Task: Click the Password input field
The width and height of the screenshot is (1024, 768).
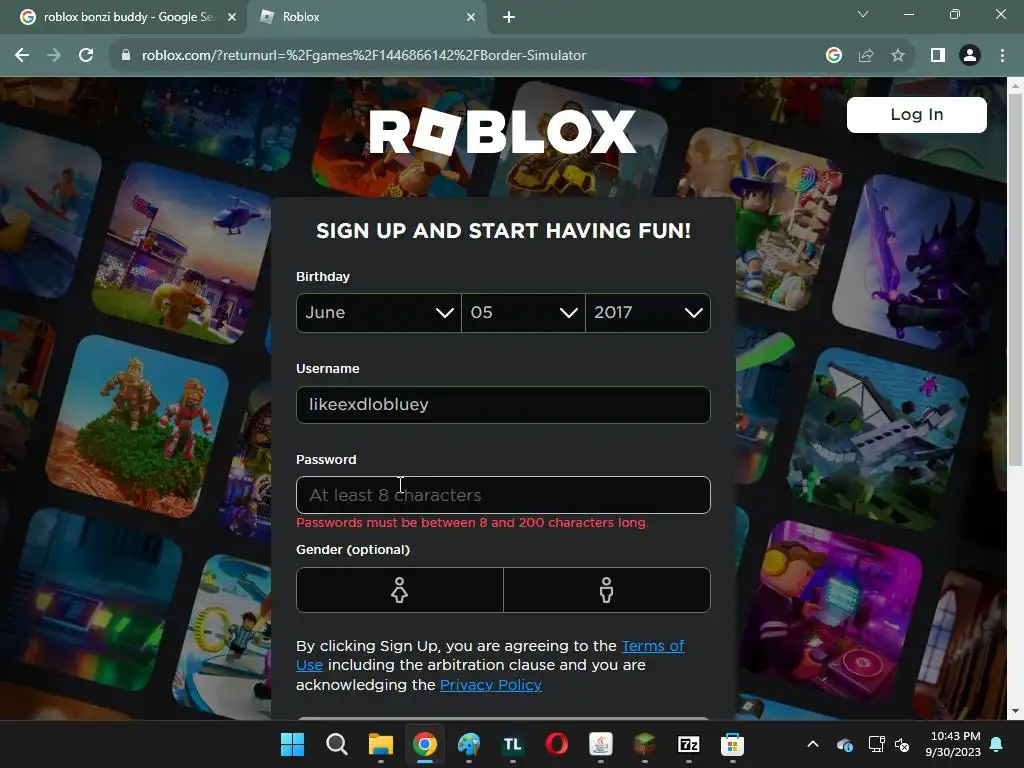Action: pos(503,495)
